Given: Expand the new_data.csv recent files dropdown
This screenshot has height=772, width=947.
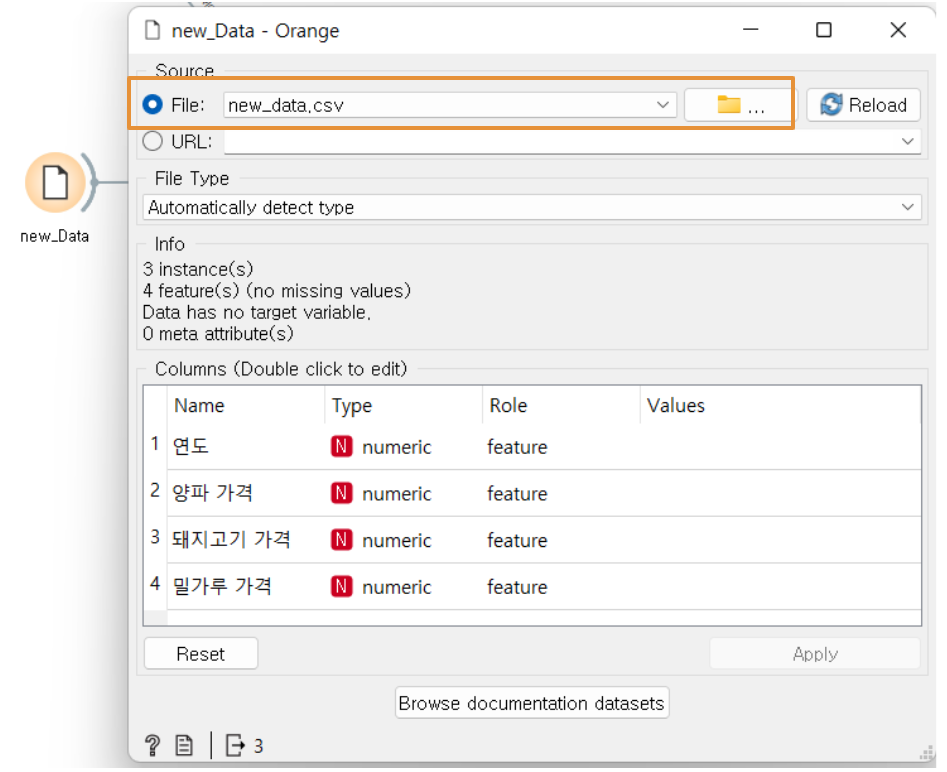Looking at the screenshot, I should pos(663,105).
